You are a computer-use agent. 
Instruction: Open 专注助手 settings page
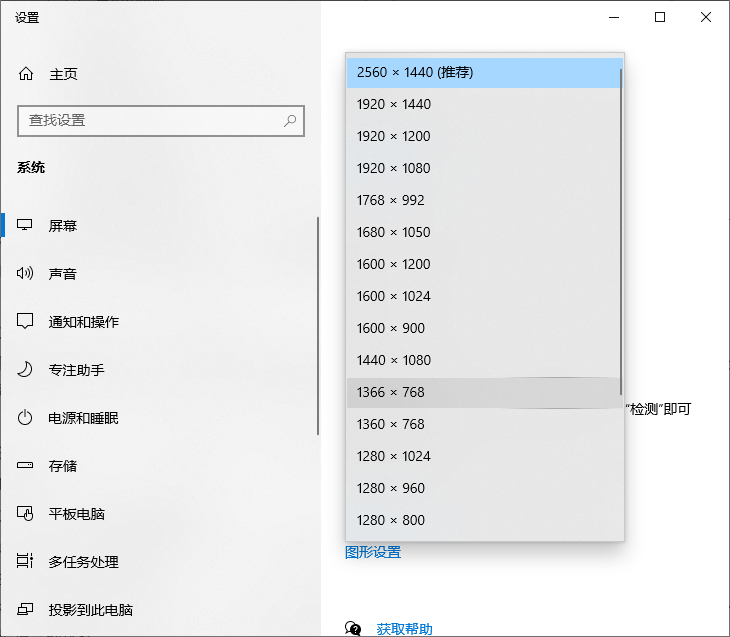click(160, 370)
